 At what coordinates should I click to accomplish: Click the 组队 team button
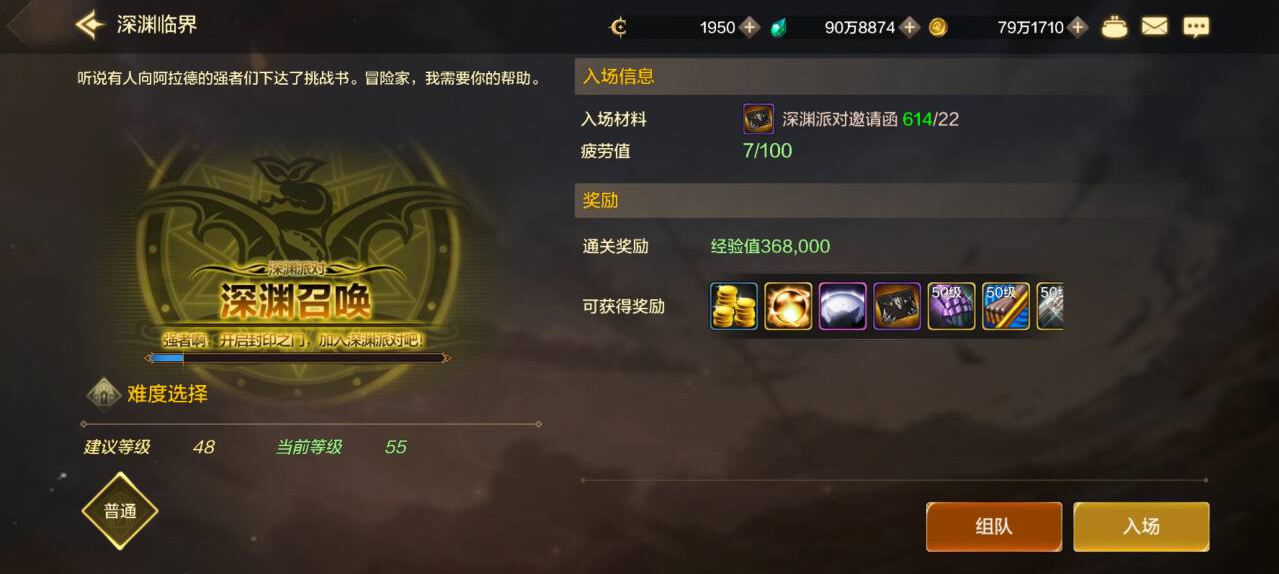point(994,527)
